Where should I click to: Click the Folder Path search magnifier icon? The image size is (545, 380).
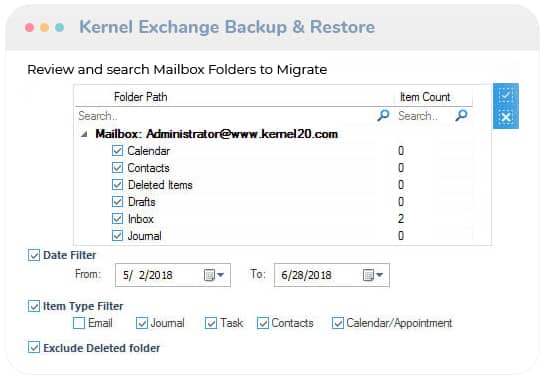pos(383,115)
